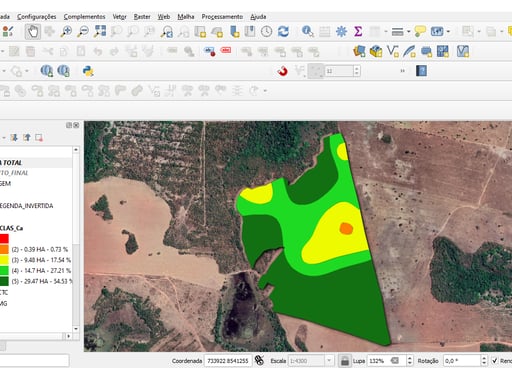Click the Zoom Full extent icon
Screen dimensions: 512x368
pos(99,31)
